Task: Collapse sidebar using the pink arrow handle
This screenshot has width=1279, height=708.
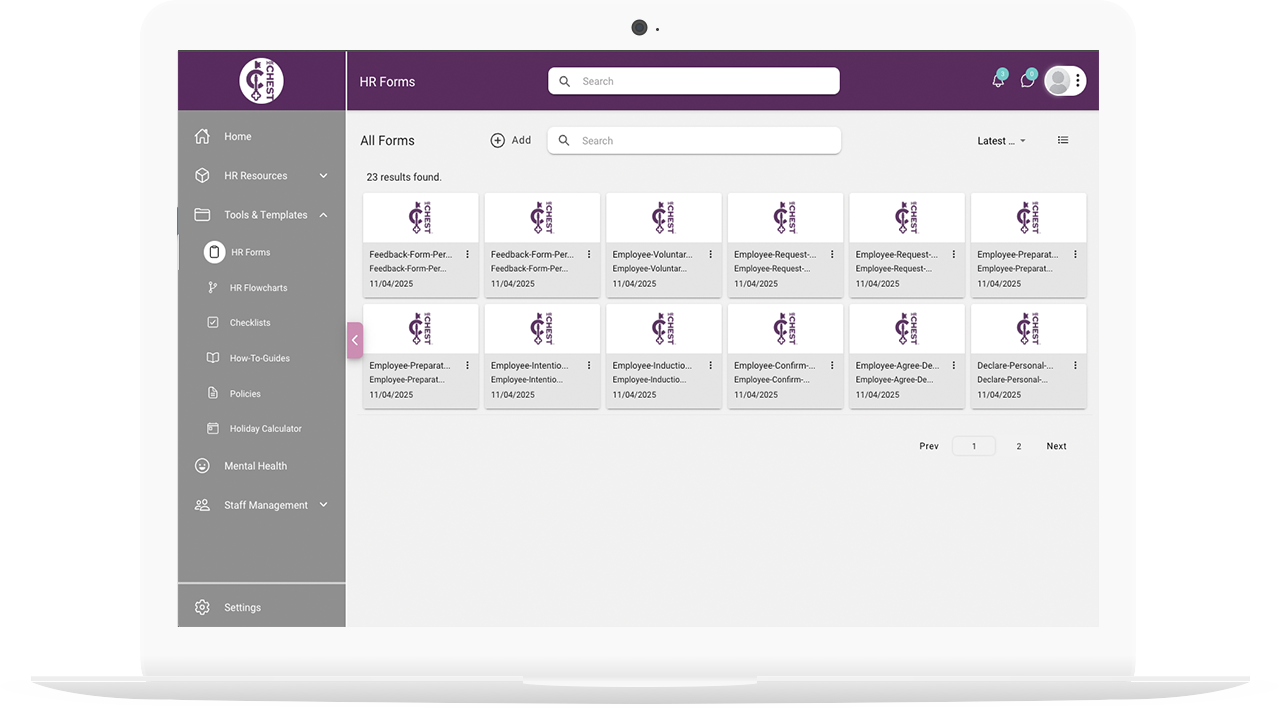Action: click(355, 340)
